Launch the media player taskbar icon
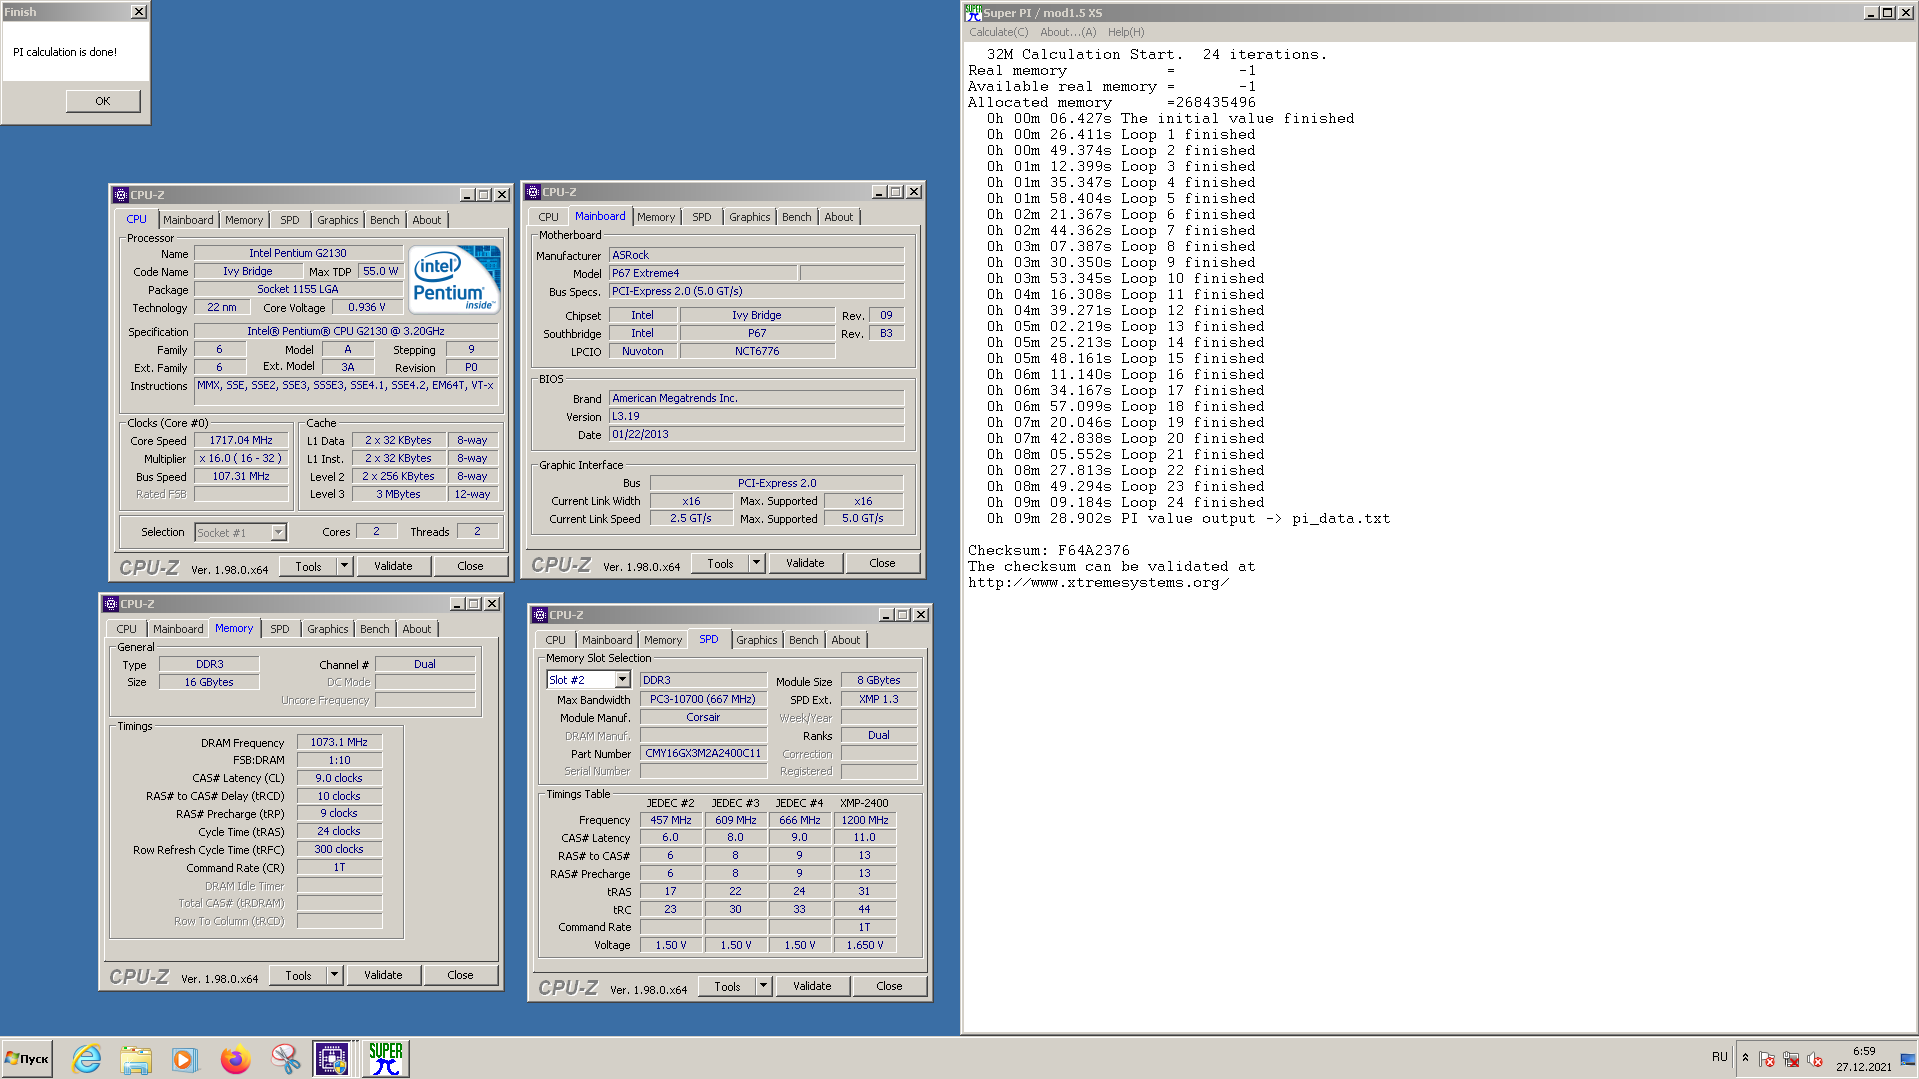Viewport: 1919px width, 1079px height. 184,1058
